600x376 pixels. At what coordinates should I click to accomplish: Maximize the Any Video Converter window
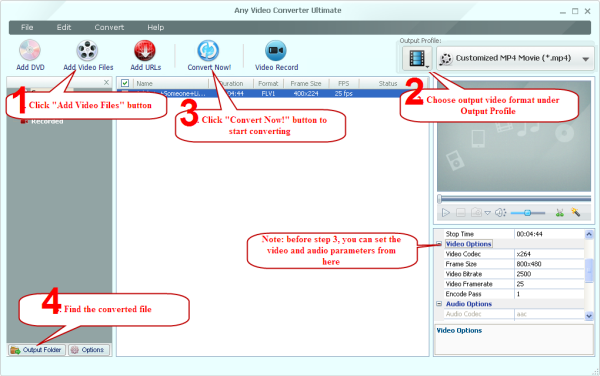click(x=575, y=11)
